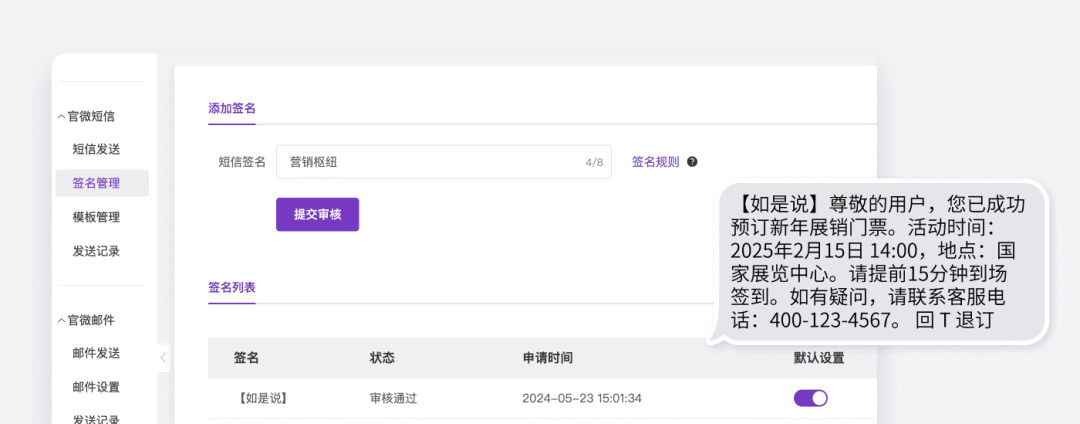Open 邮件设置 in the sidebar

[x=96, y=387]
